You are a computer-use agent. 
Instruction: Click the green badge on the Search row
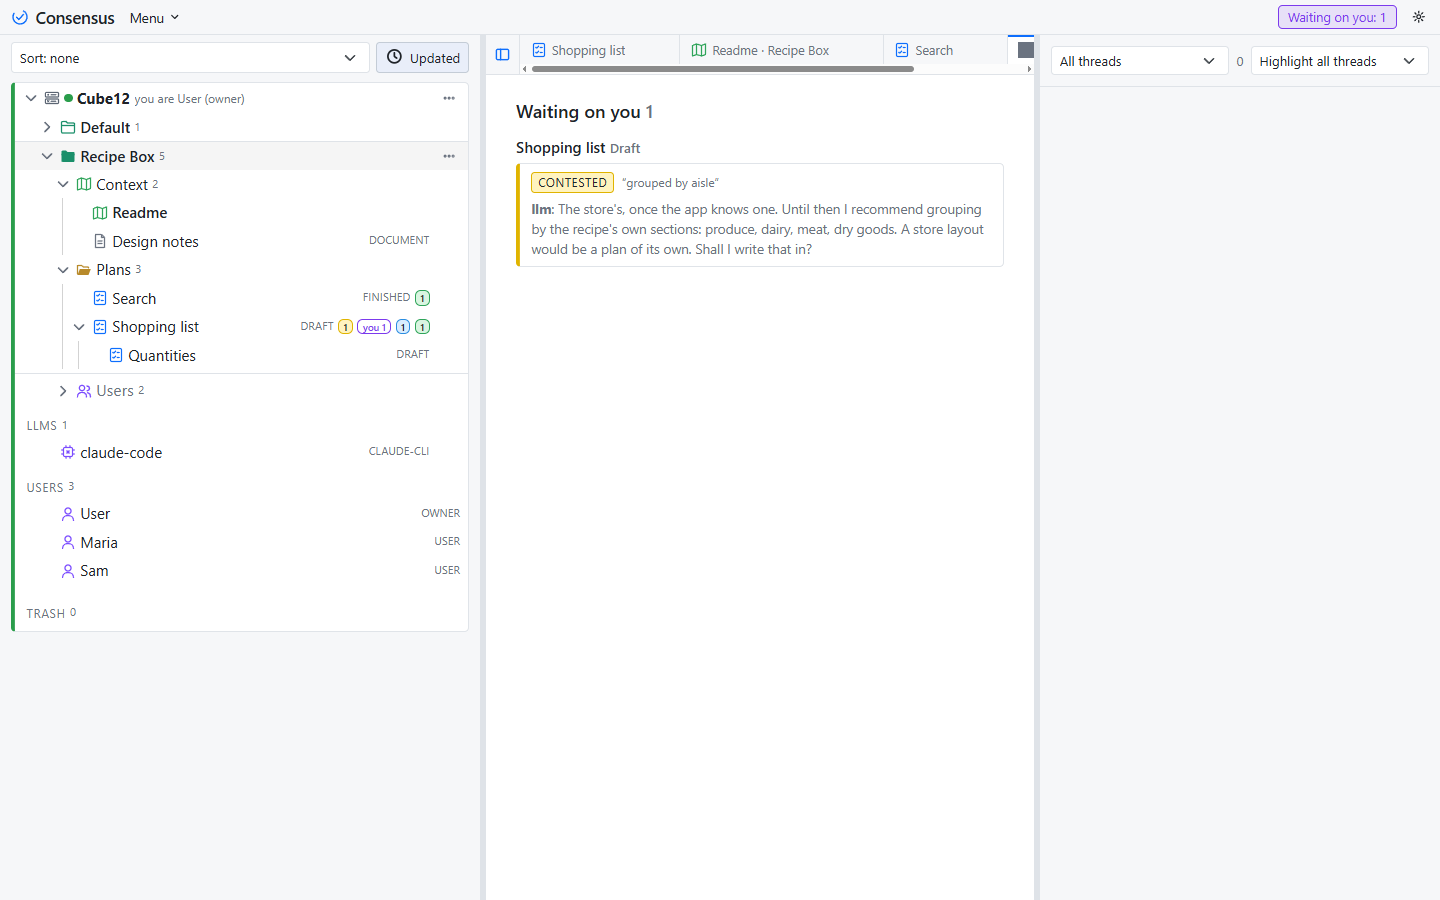coord(423,298)
